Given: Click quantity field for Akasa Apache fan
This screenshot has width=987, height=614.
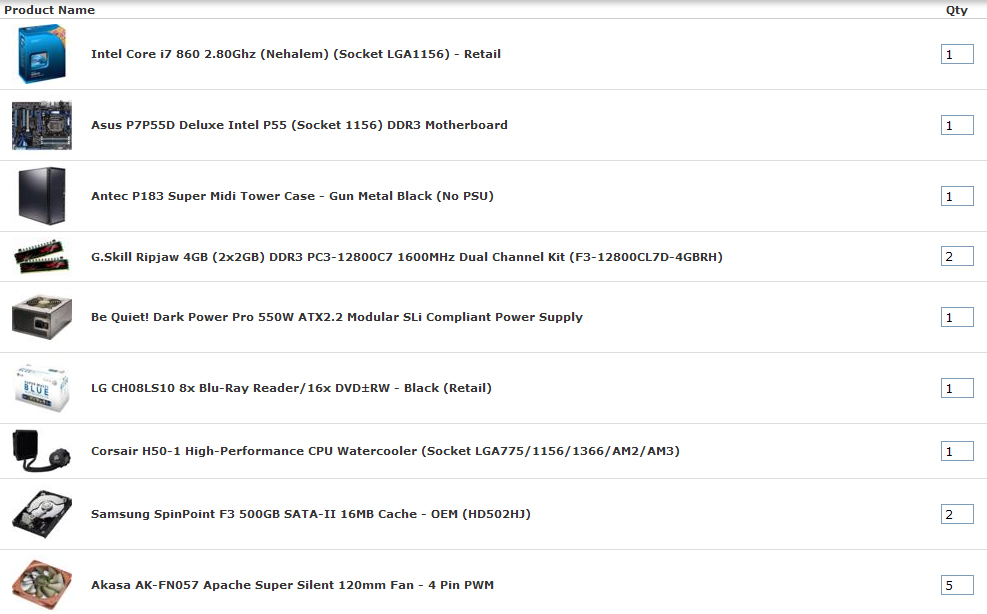Looking at the screenshot, I should pos(957,585).
